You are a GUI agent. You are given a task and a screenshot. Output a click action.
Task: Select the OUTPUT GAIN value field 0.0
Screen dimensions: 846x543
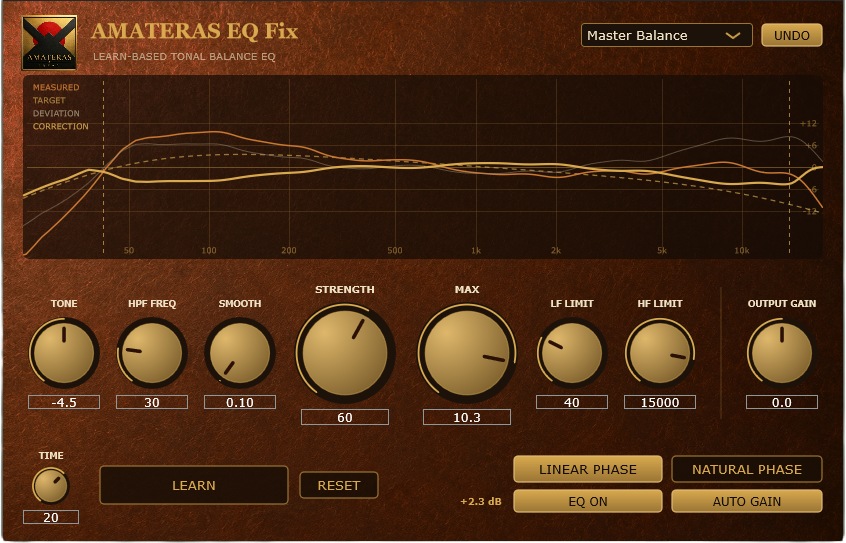pyautogui.click(x=782, y=402)
